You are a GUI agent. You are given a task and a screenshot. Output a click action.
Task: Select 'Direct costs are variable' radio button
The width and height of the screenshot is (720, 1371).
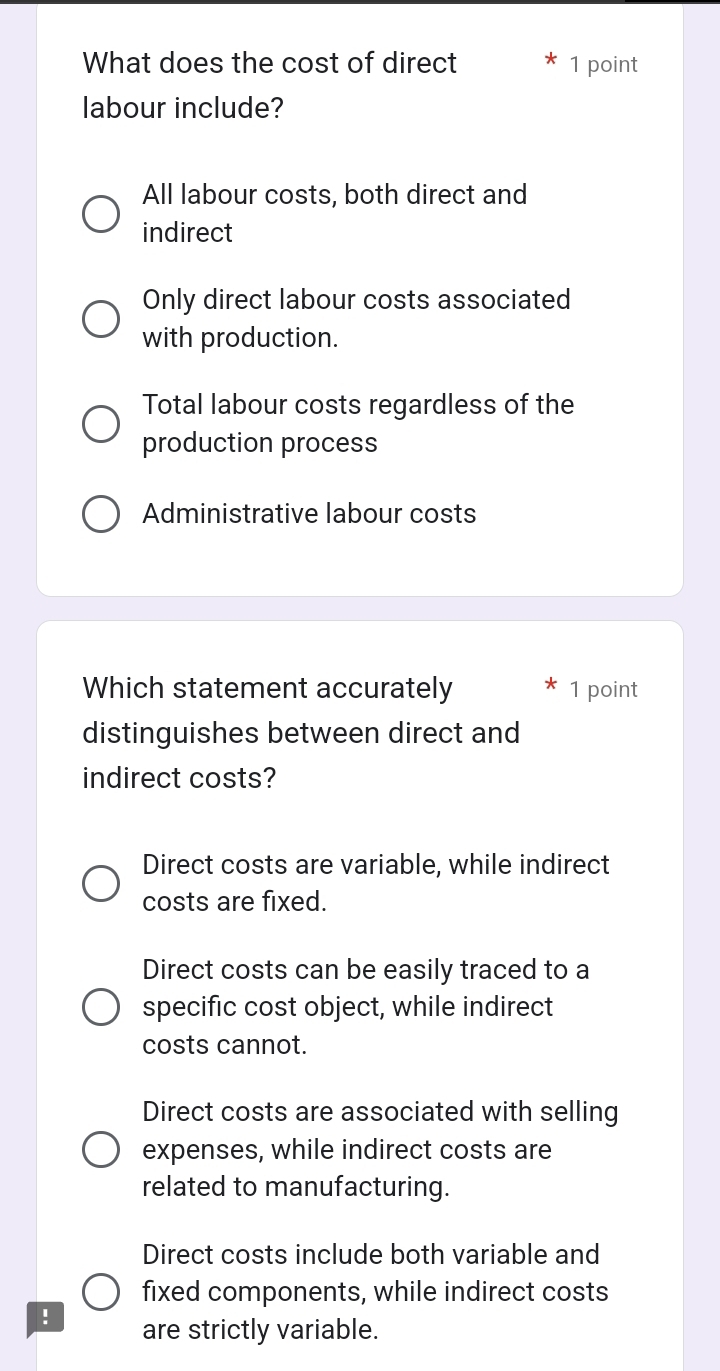(x=100, y=884)
